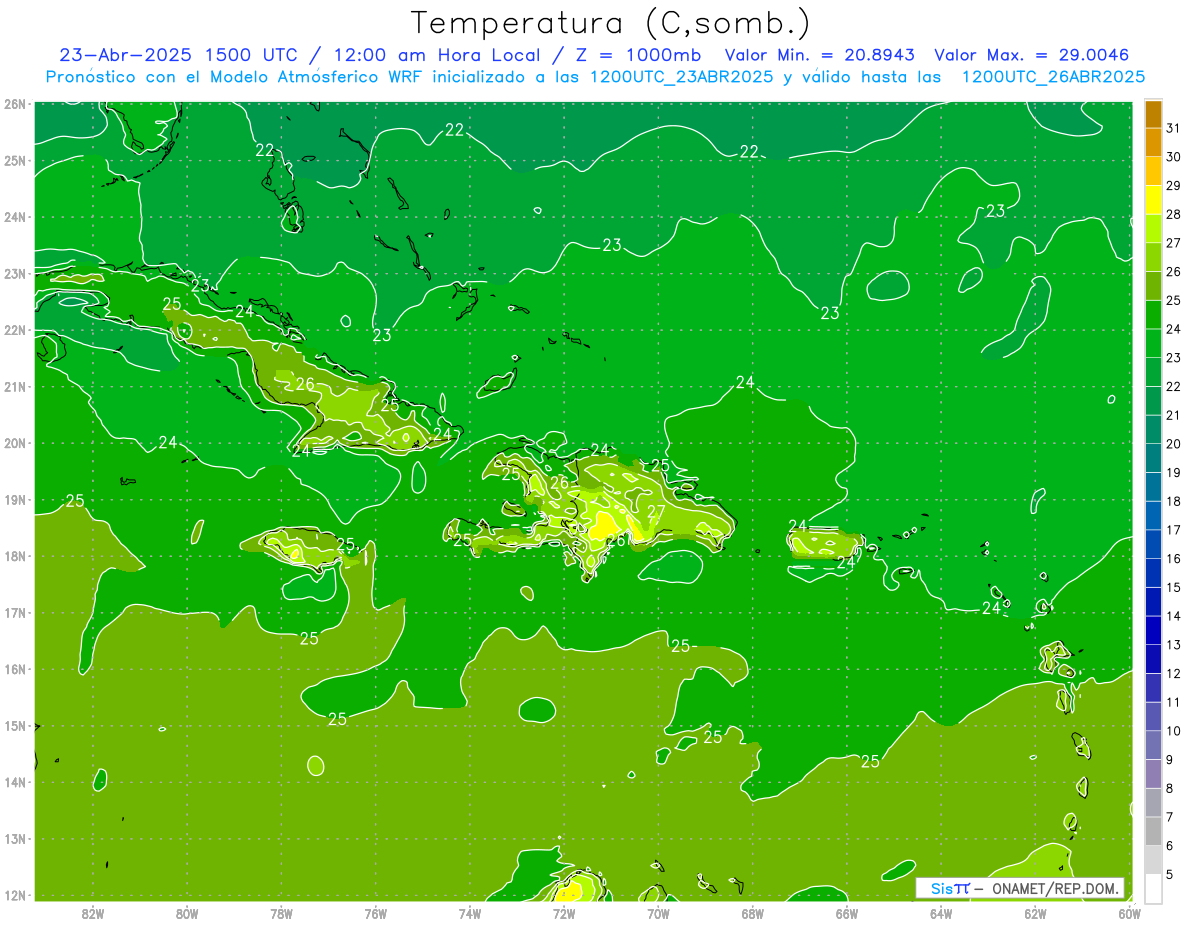Screen dimensions: 1200x927
Task: Click the 'Z = 1000mb' level text
Action: point(638,55)
